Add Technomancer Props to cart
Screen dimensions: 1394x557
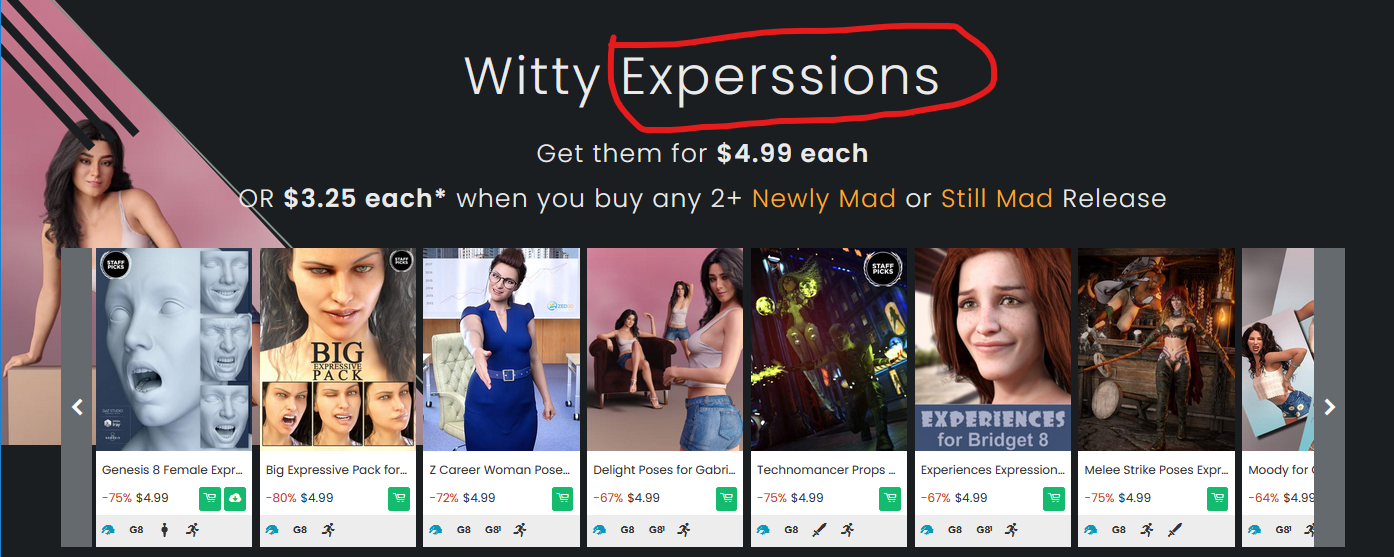(x=890, y=498)
